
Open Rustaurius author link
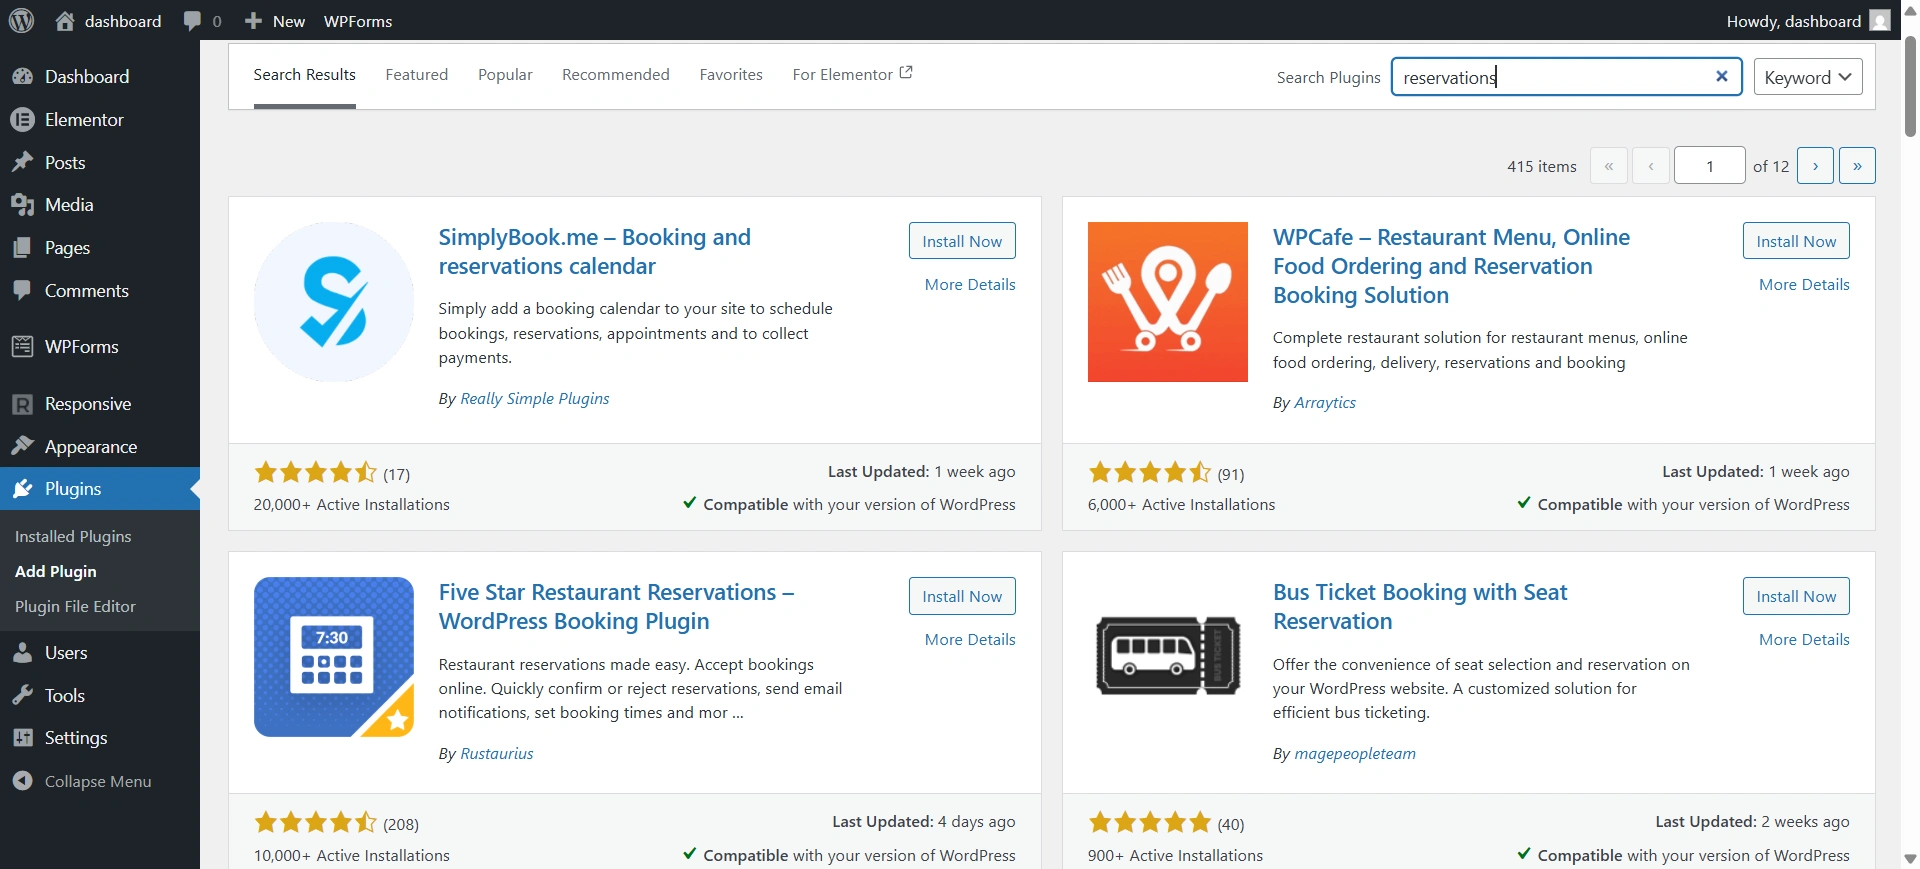[x=496, y=754]
